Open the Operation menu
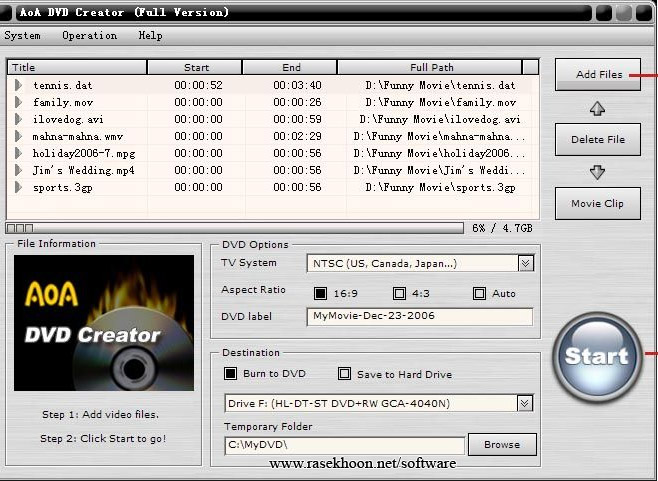 click(x=90, y=36)
